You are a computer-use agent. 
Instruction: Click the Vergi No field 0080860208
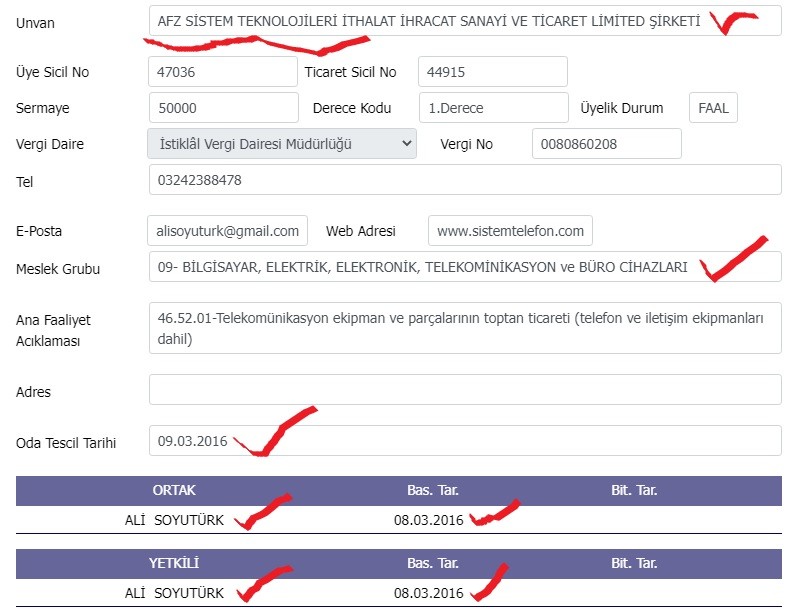[607, 144]
